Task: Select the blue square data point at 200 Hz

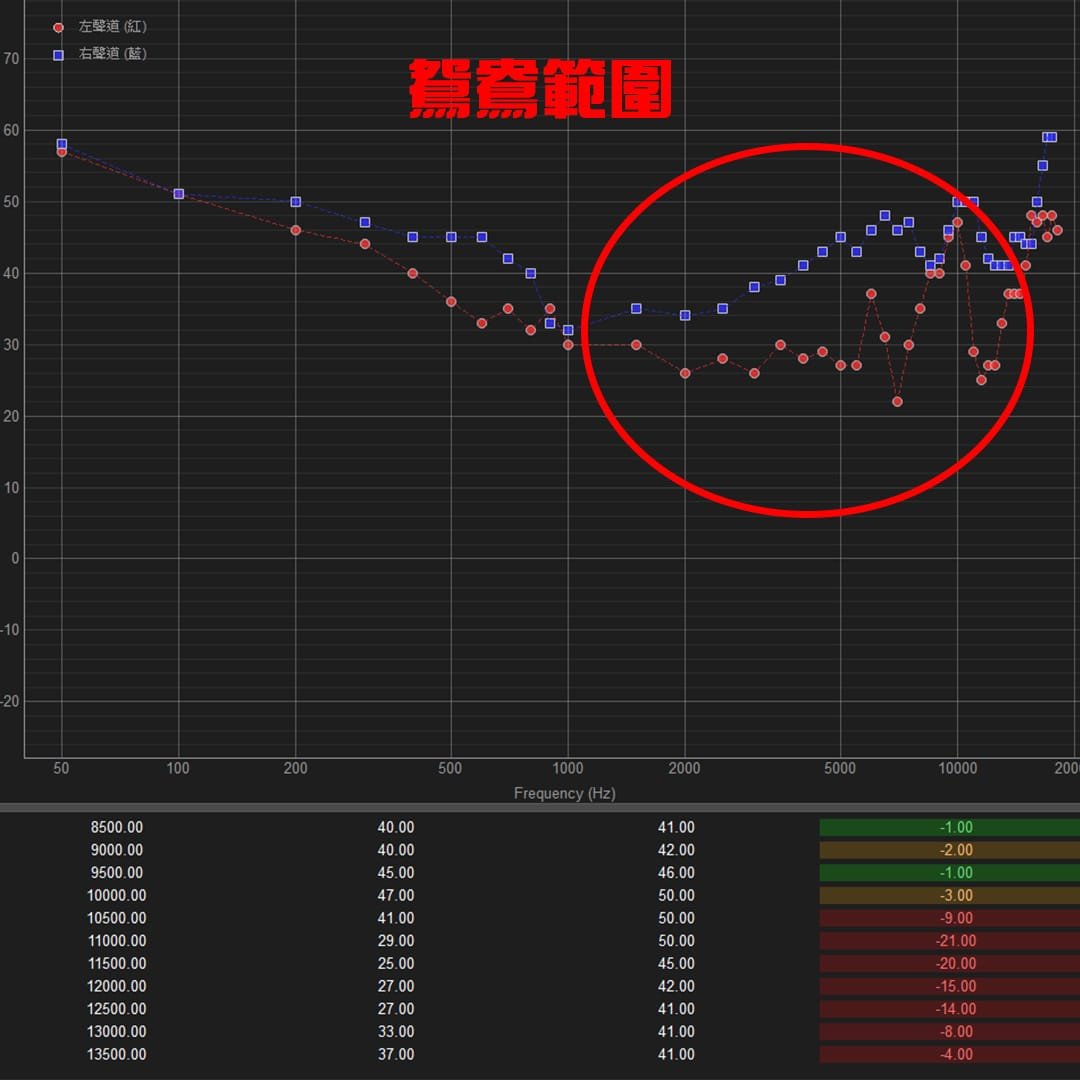Action: click(x=296, y=202)
